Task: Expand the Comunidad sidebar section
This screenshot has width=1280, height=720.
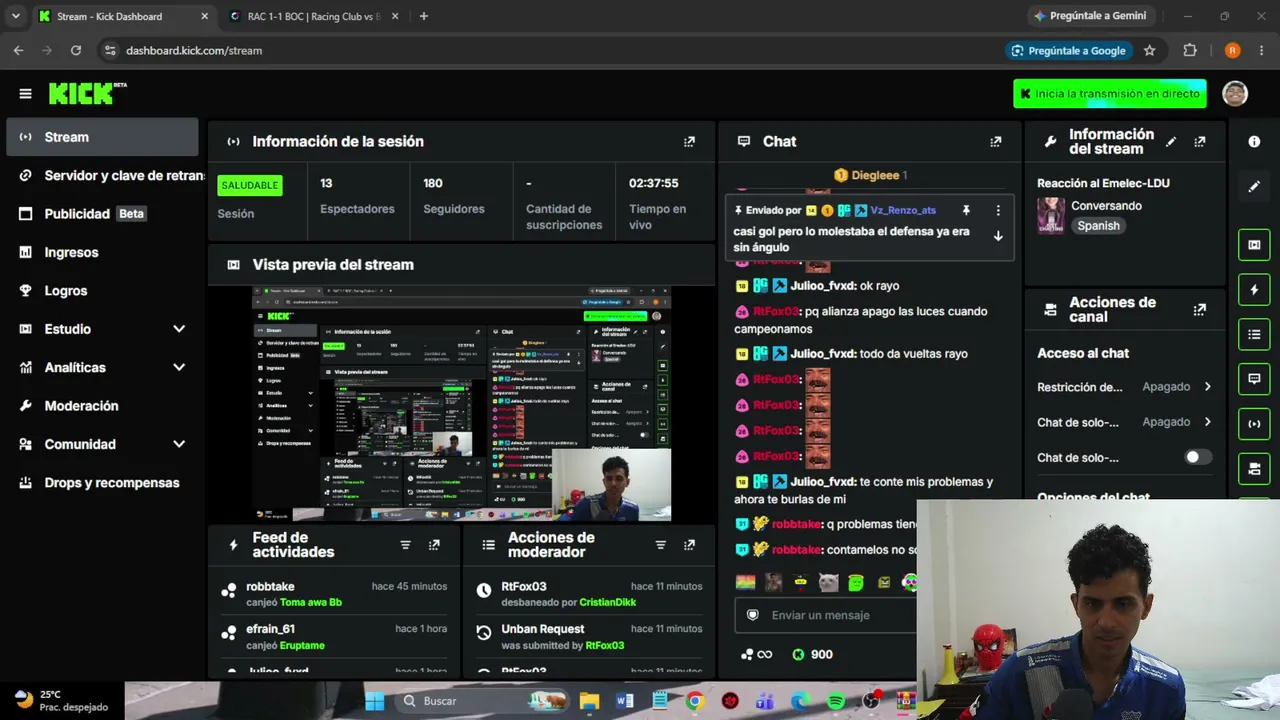Action: click(x=179, y=444)
